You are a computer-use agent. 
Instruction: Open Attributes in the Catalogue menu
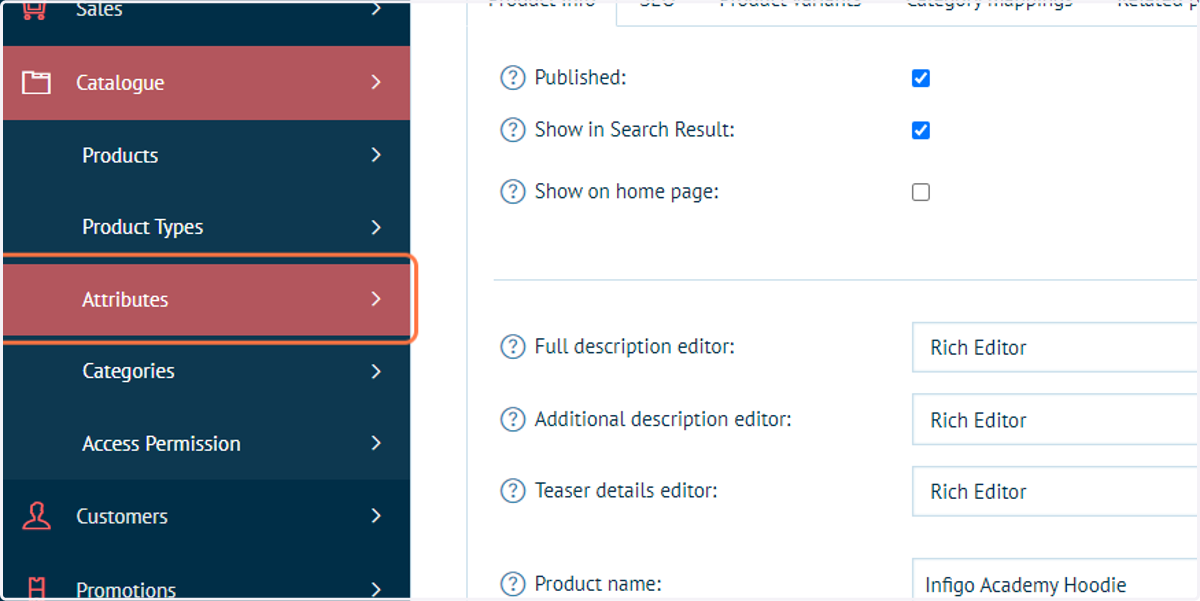pyautogui.click(x=206, y=299)
